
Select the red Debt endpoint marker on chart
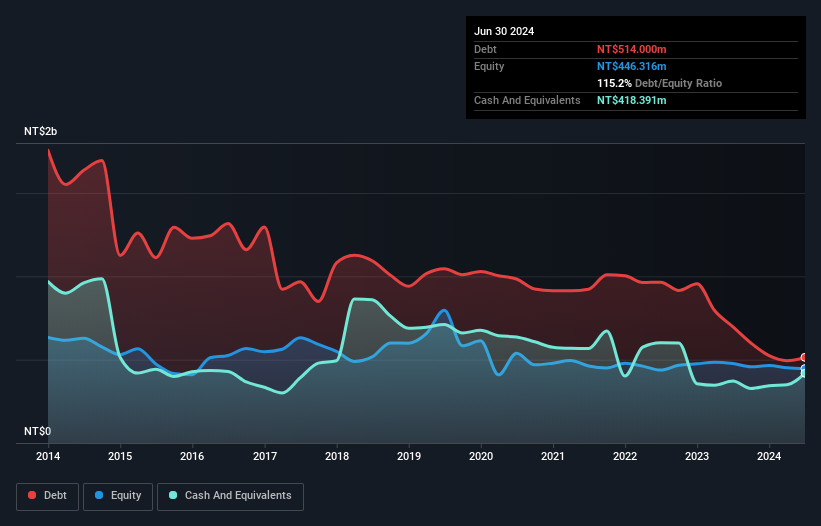click(804, 357)
